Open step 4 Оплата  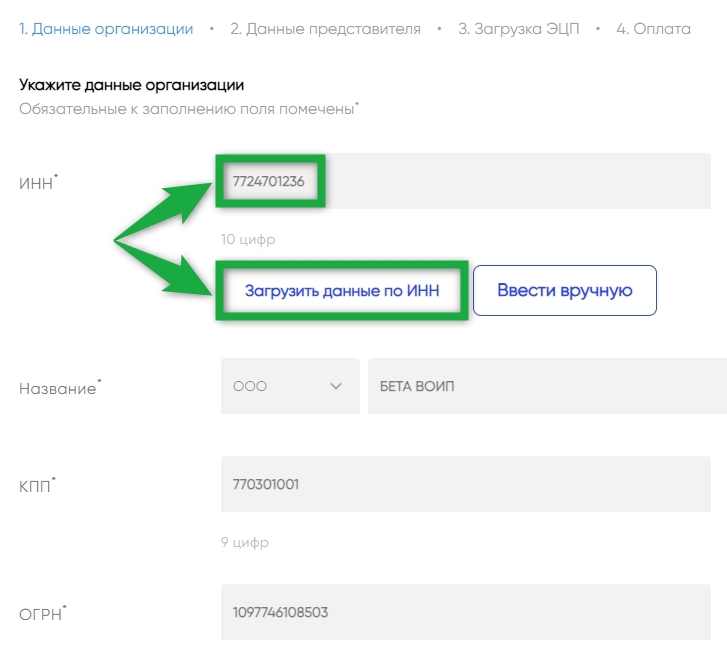pos(653,29)
